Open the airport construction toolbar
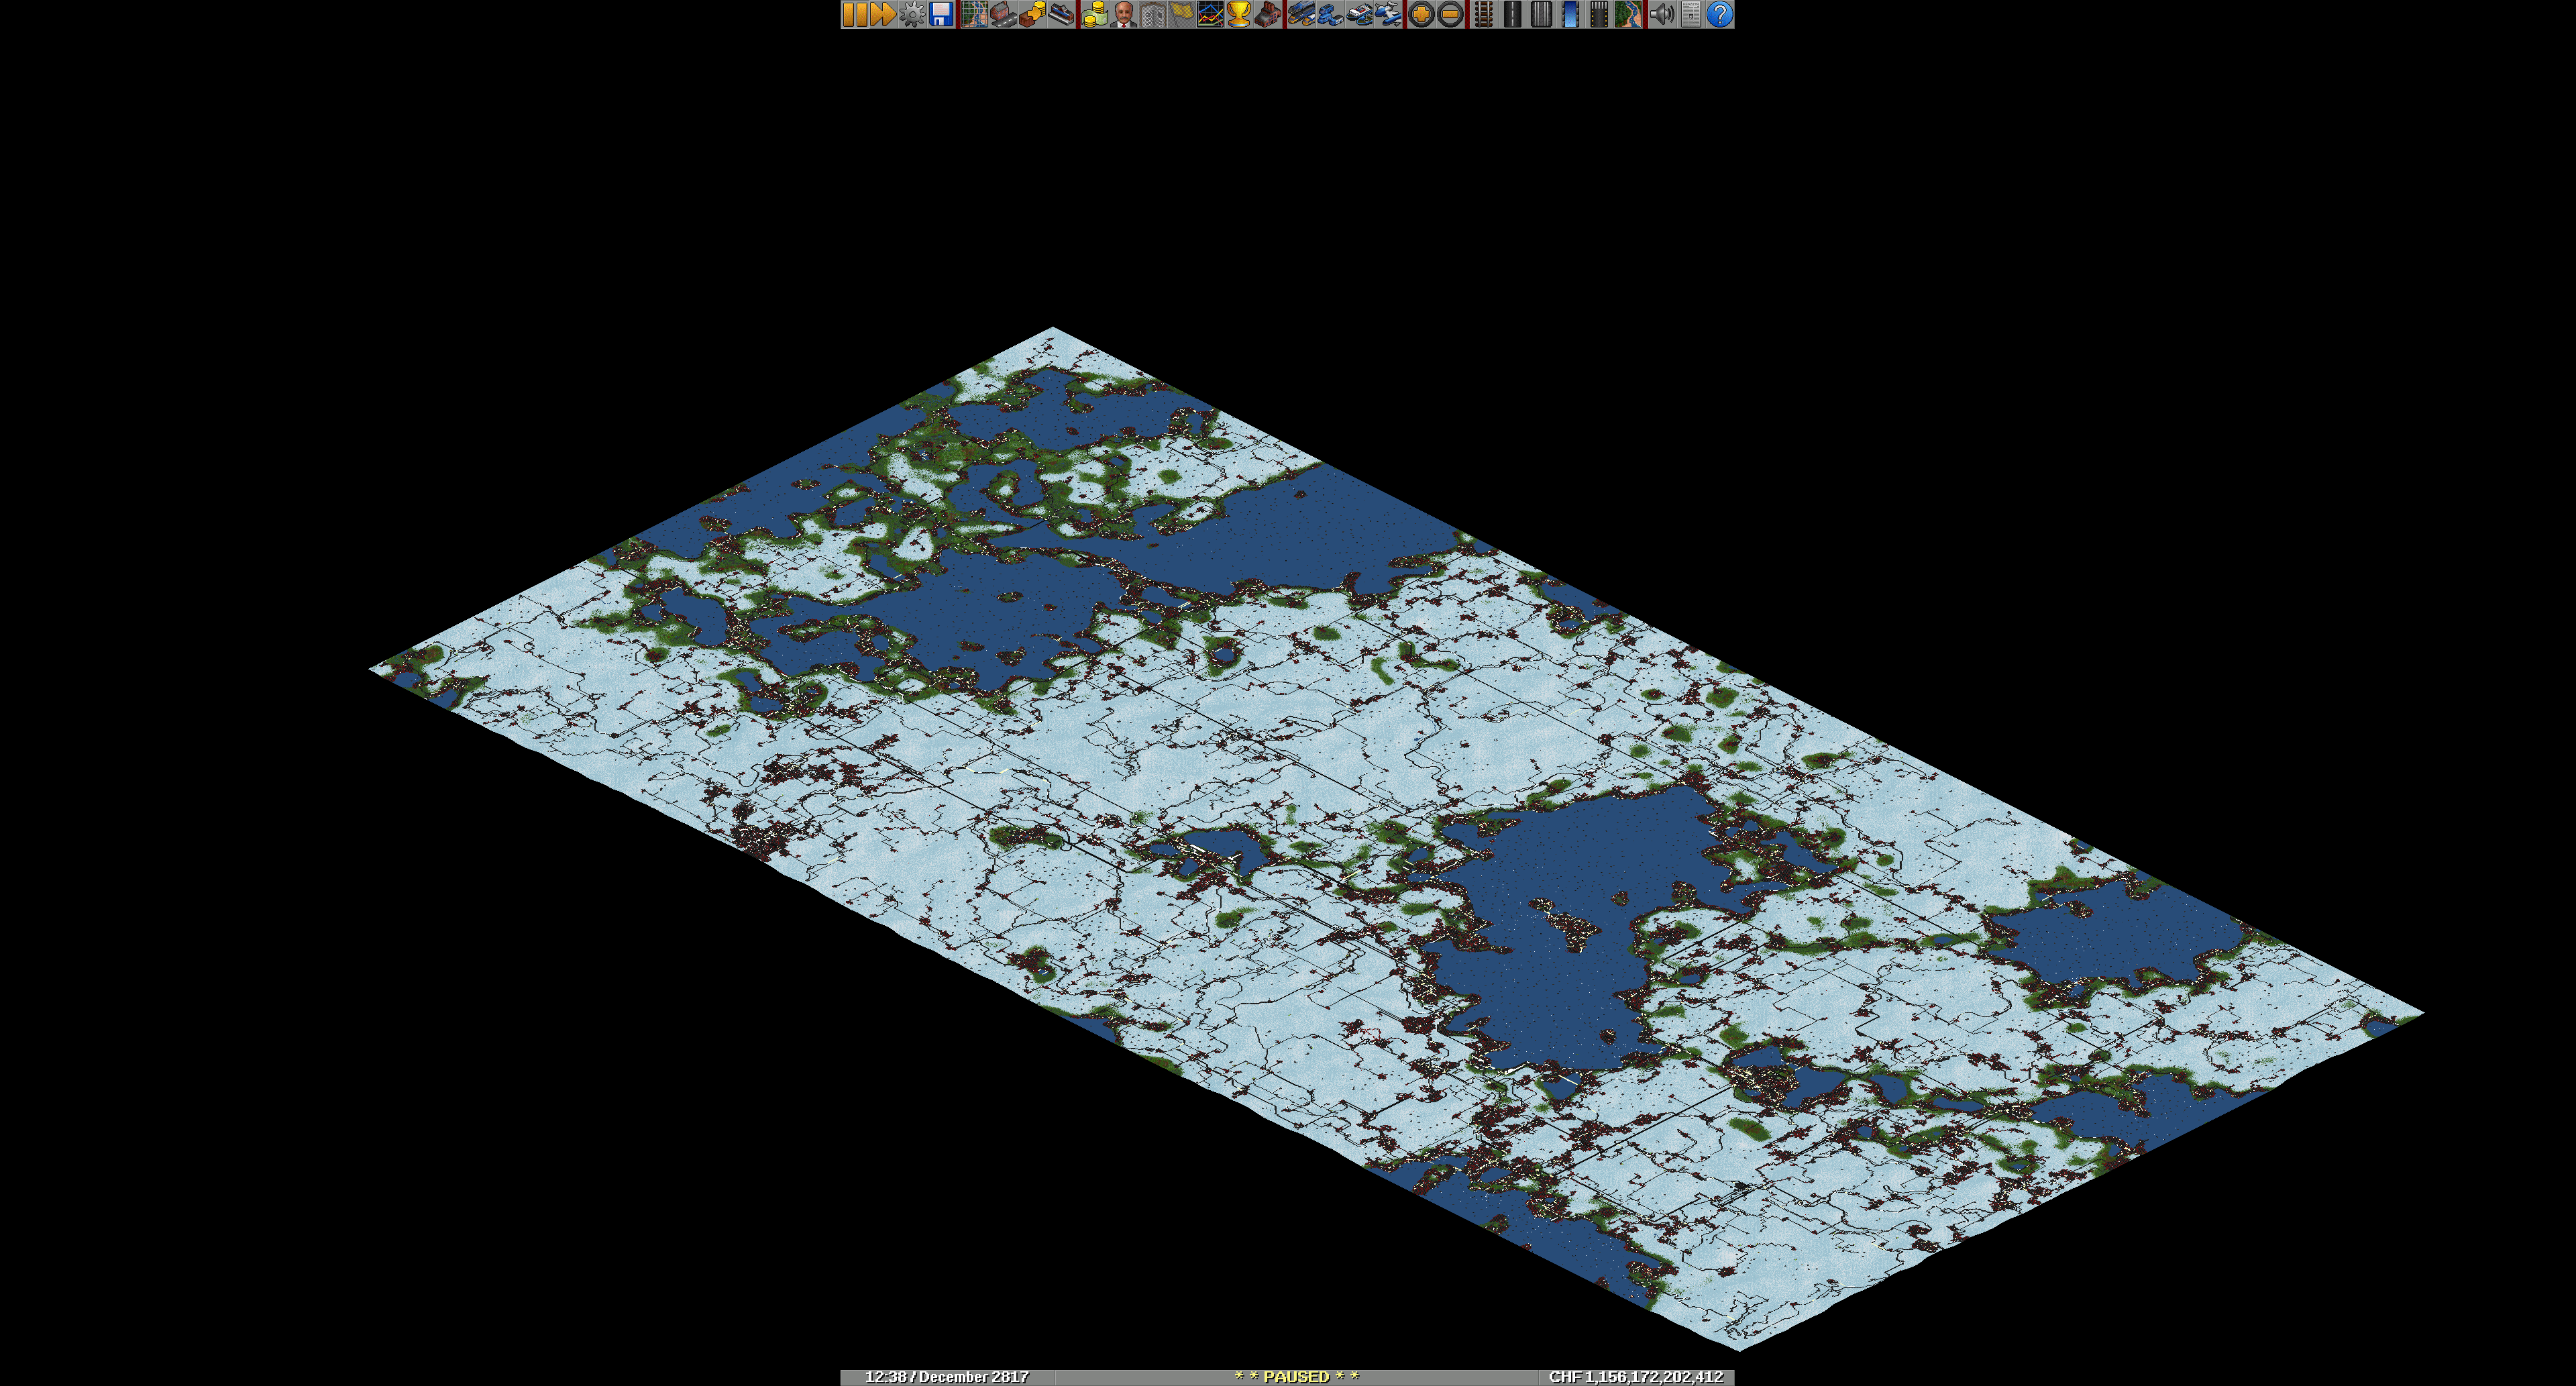 point(1600,14)
